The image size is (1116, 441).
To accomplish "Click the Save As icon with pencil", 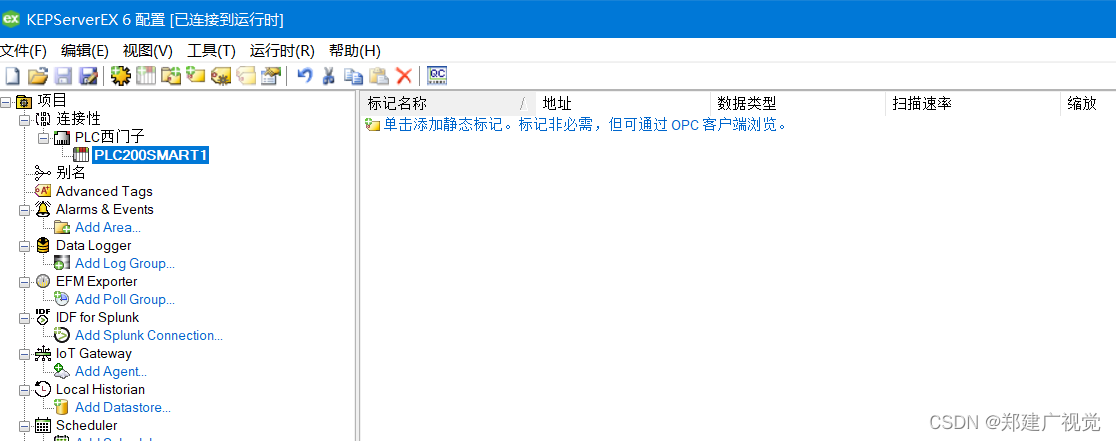I will click(88, 76).
